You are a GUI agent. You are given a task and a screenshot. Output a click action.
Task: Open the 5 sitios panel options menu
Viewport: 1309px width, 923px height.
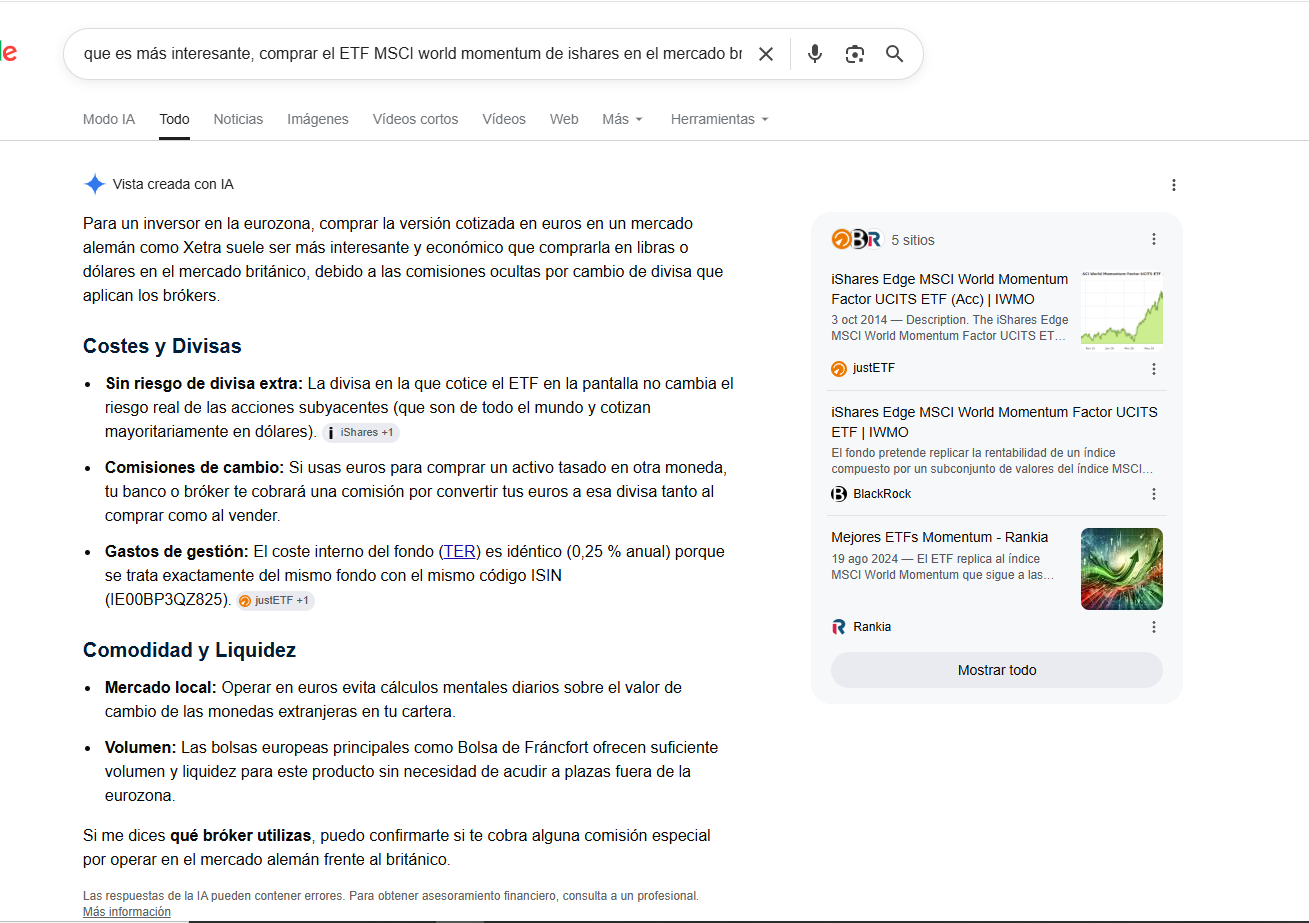(1154, 239)
